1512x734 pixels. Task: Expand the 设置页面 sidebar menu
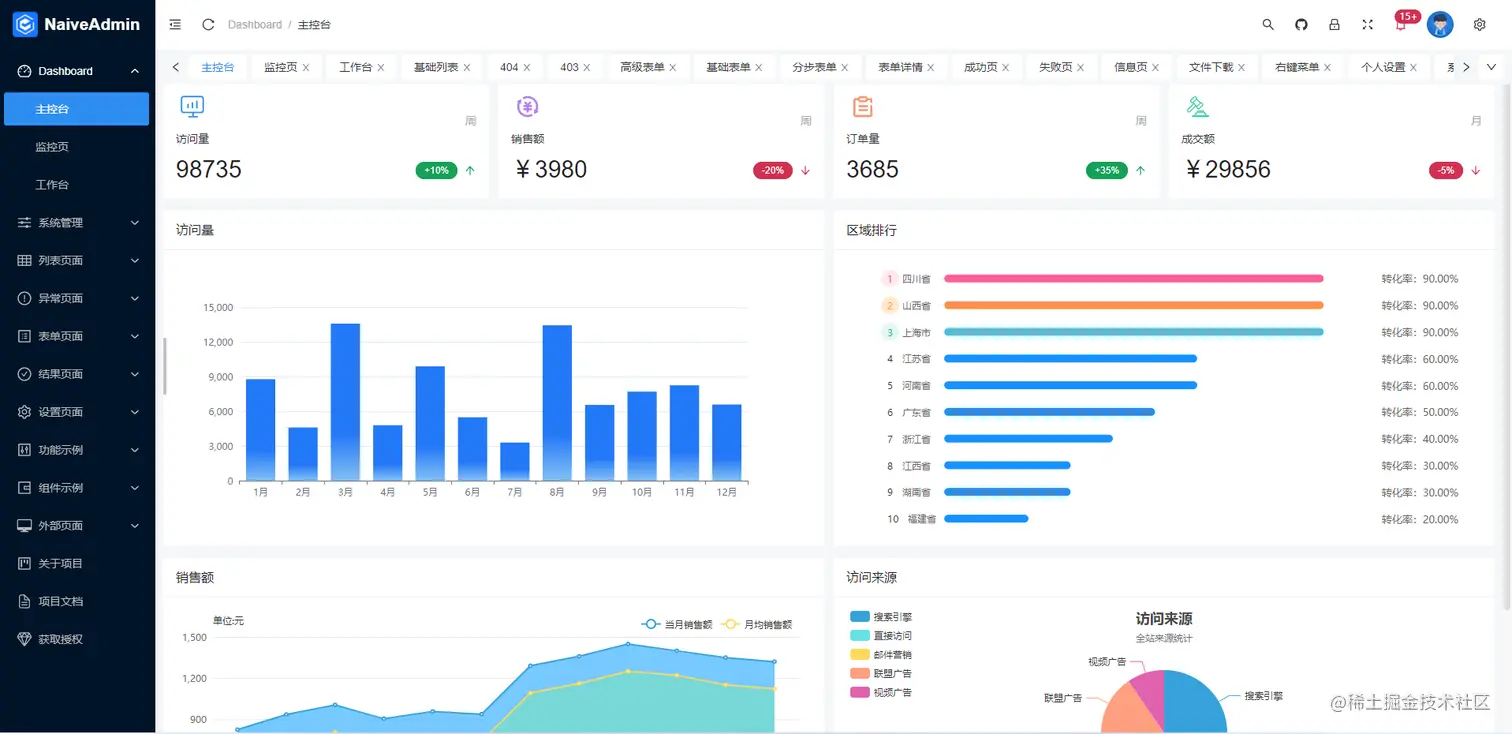coord(77,412)
